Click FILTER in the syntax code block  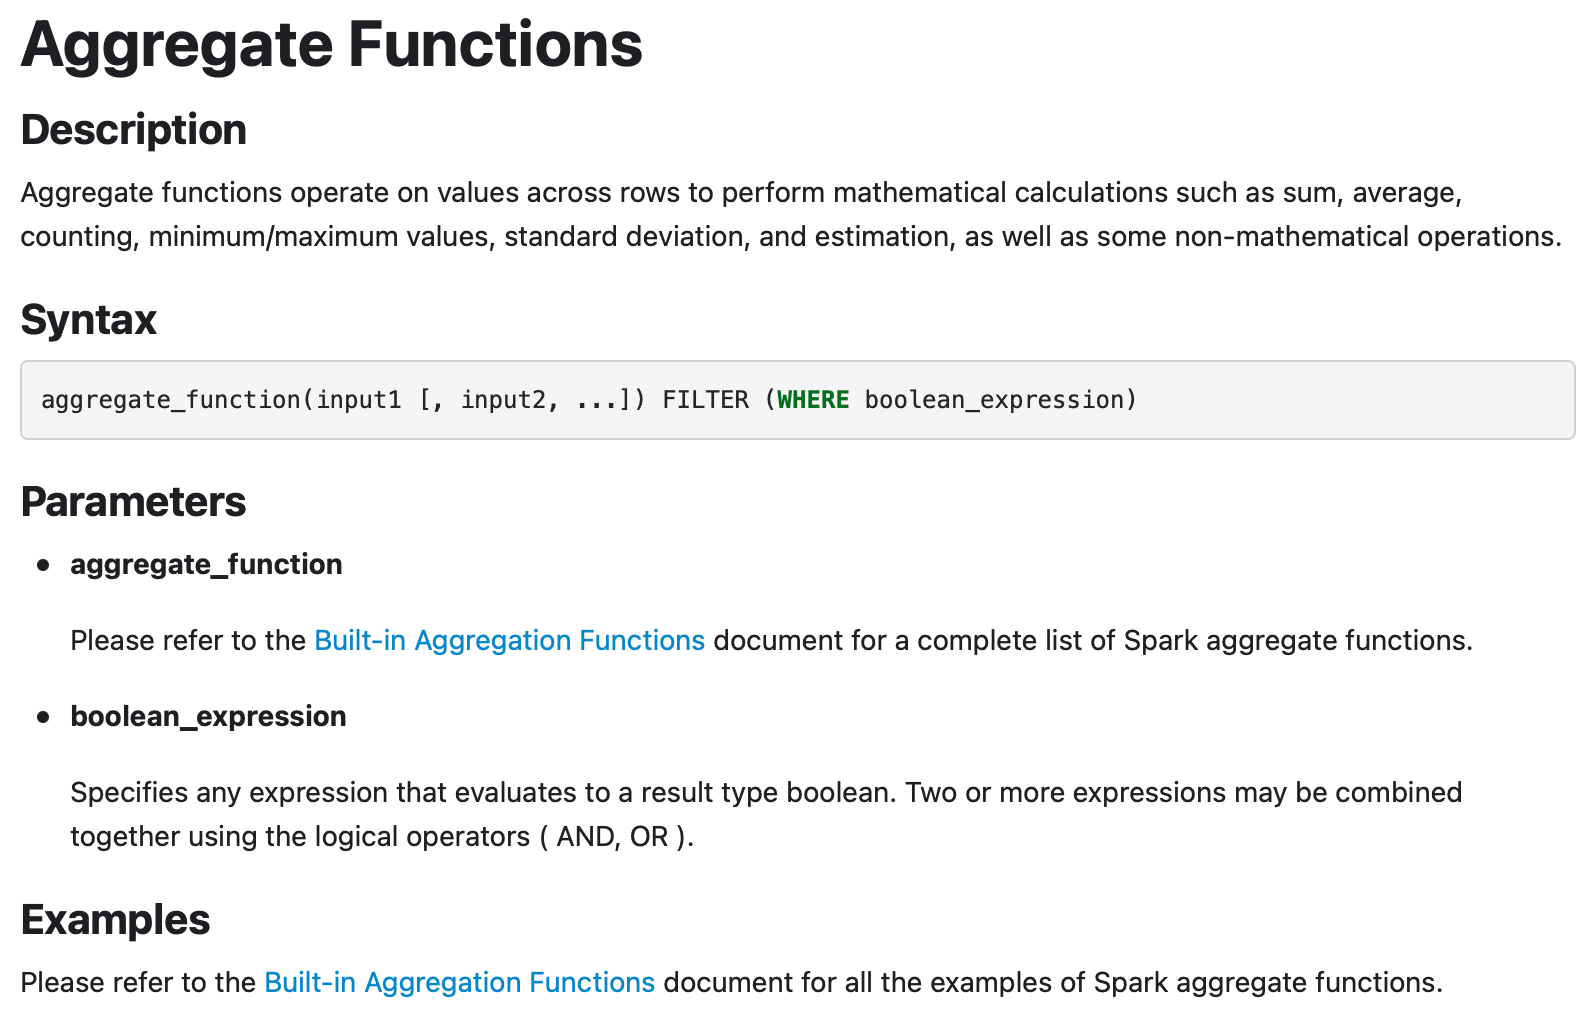pyautogui.click(x=705, y=400)
